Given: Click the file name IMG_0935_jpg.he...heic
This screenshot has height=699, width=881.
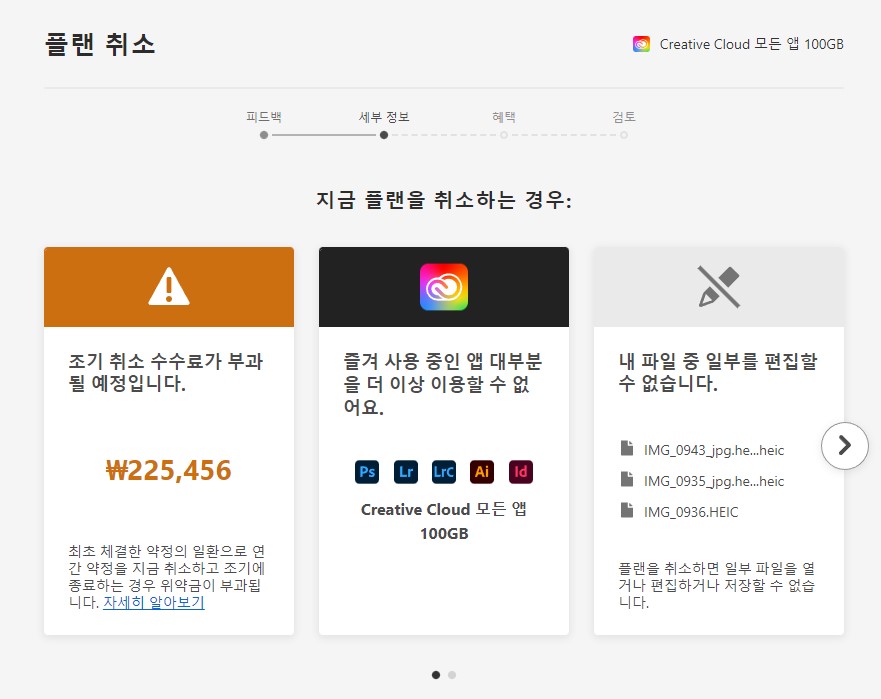Looking at the screenshot, I should pyautogui.click(x=714, y=481).
